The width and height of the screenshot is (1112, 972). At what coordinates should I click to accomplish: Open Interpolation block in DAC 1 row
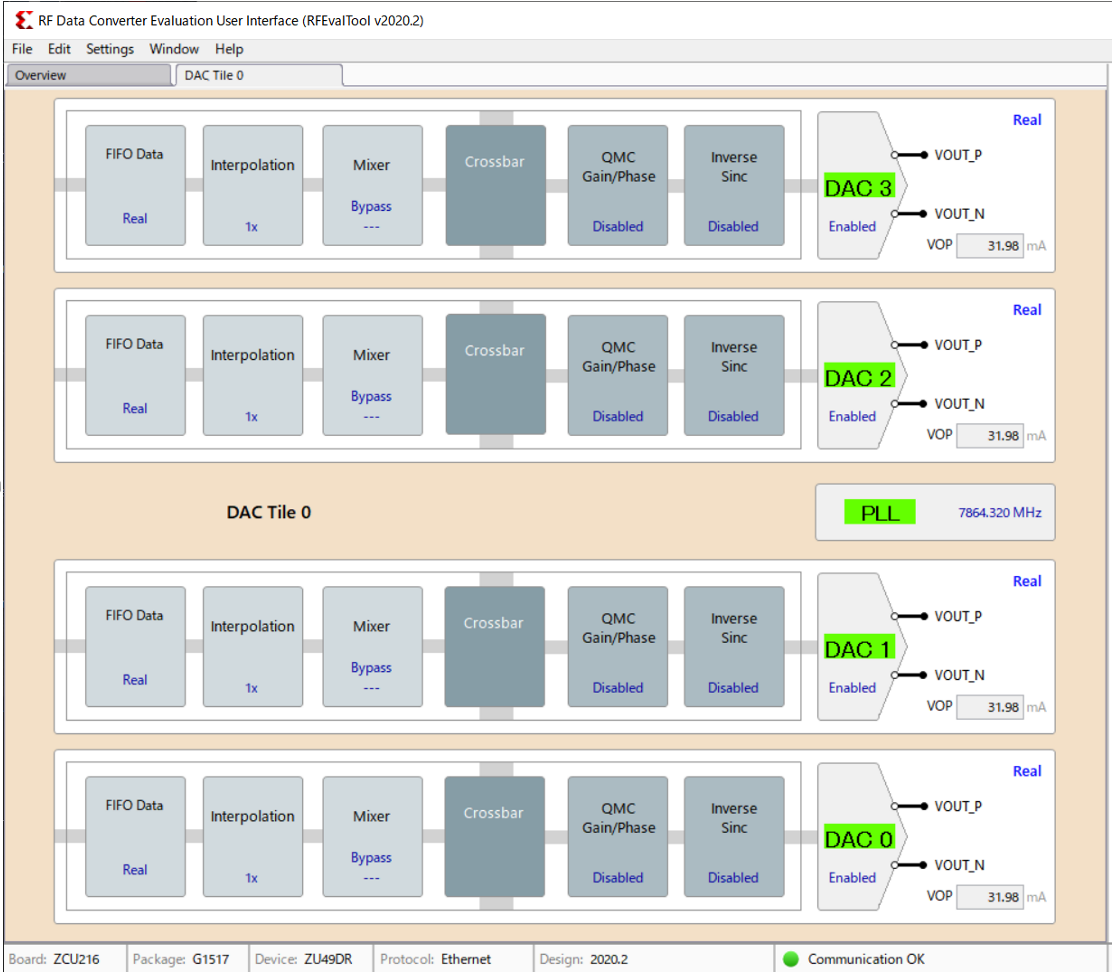pos(252,647)
